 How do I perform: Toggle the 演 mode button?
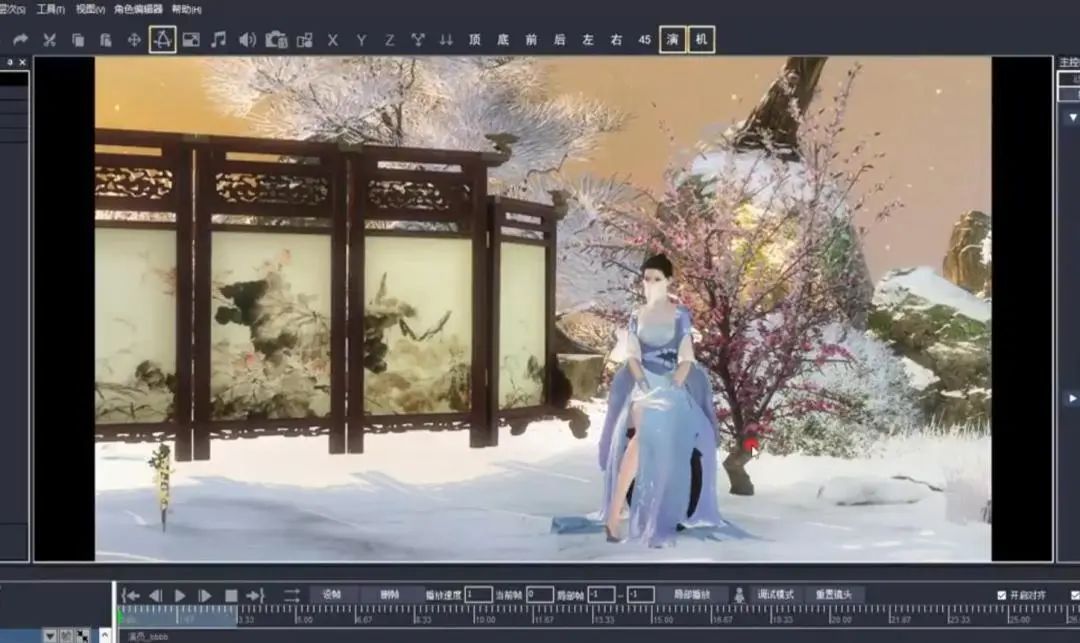[x=669, y=40]
